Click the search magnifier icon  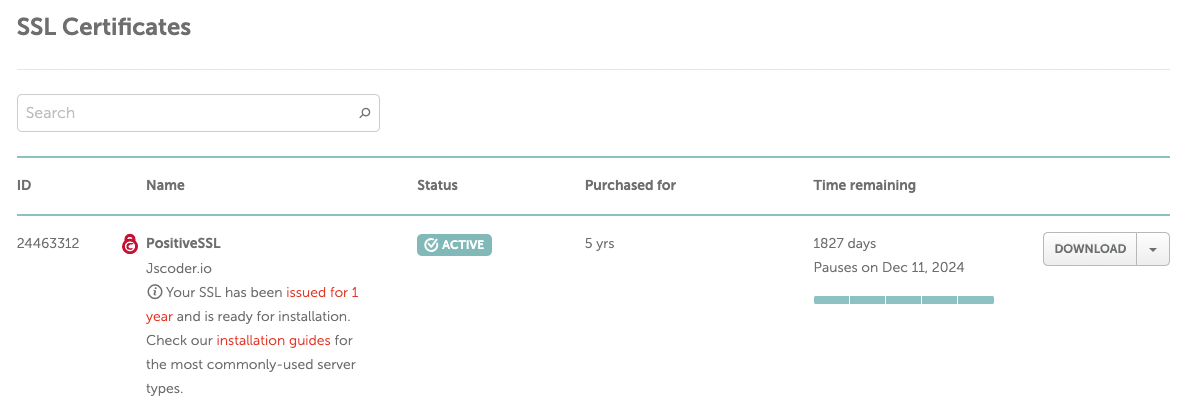click(x=365, y=113)
